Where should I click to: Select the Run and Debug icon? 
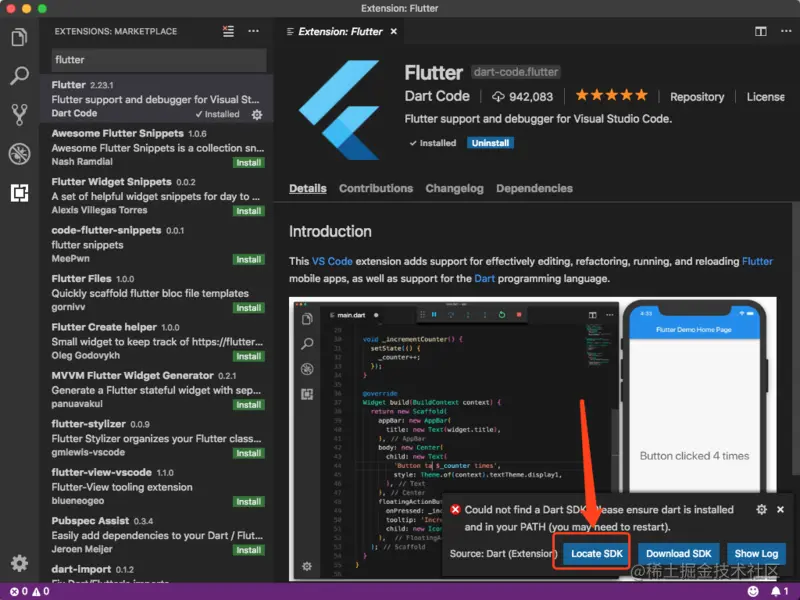18,152
